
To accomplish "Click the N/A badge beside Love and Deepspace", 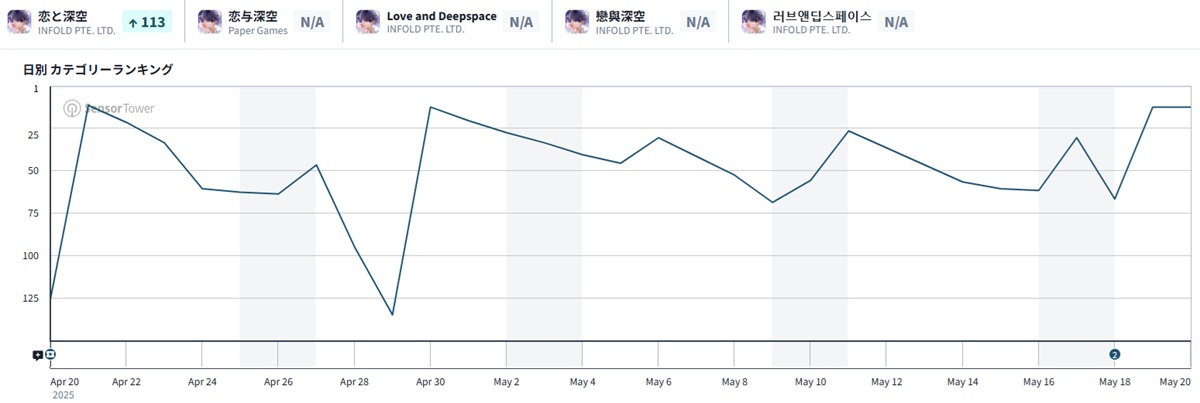I will point(521,22).
